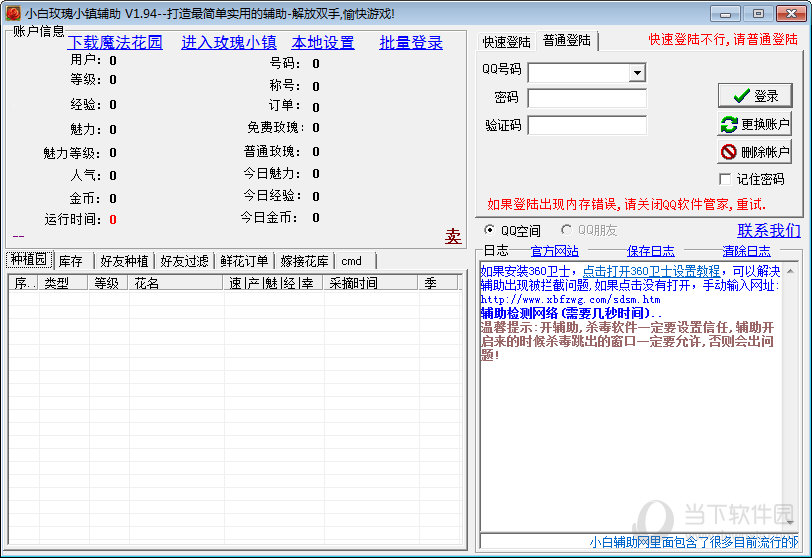This screenshot has width=812, height=558.
Task: Open the 嫁接花库 tab
Action: (304, 261)
